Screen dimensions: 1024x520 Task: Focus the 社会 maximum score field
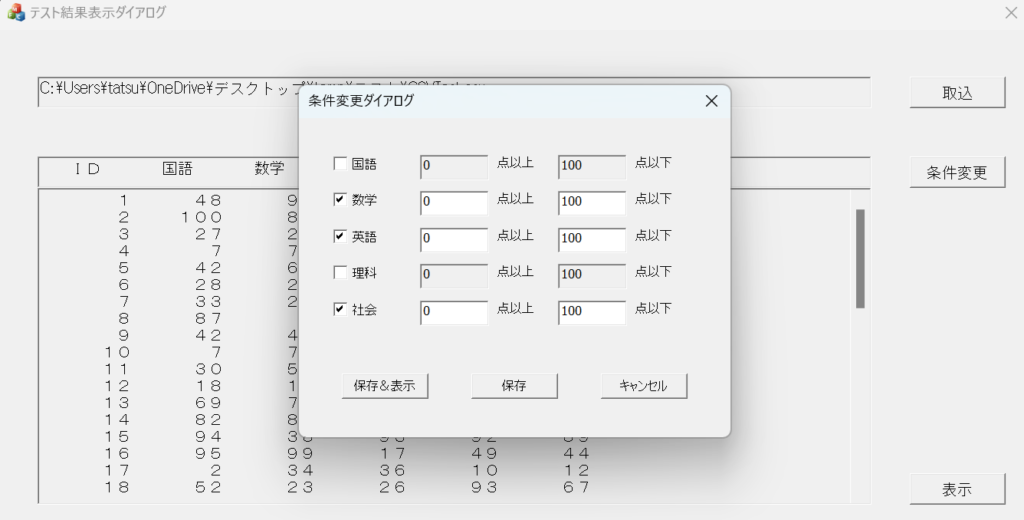(592, 312)
